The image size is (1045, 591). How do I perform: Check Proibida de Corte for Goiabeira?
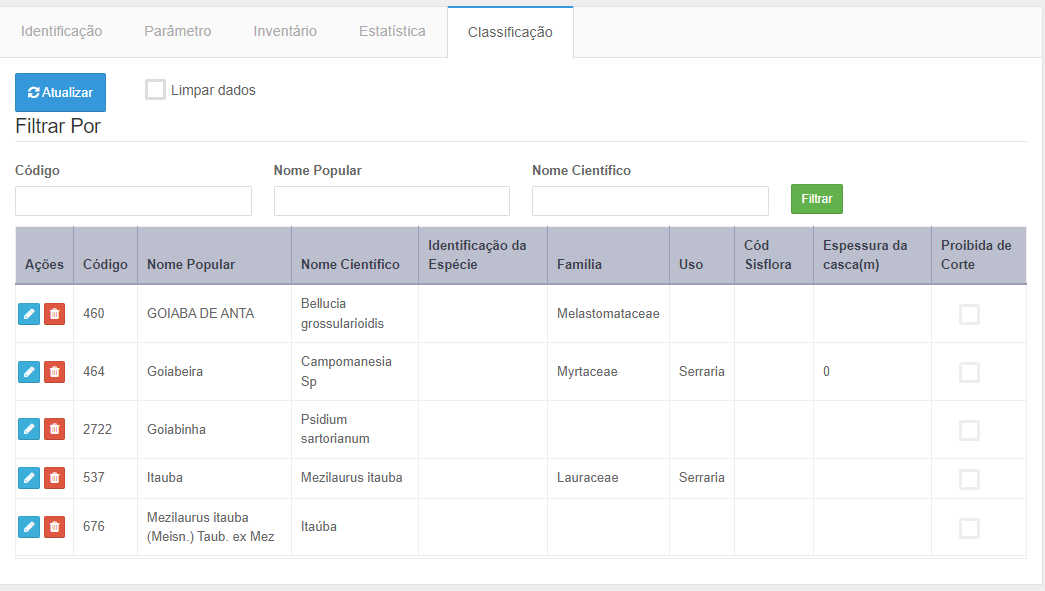click(x=969, y=372)
